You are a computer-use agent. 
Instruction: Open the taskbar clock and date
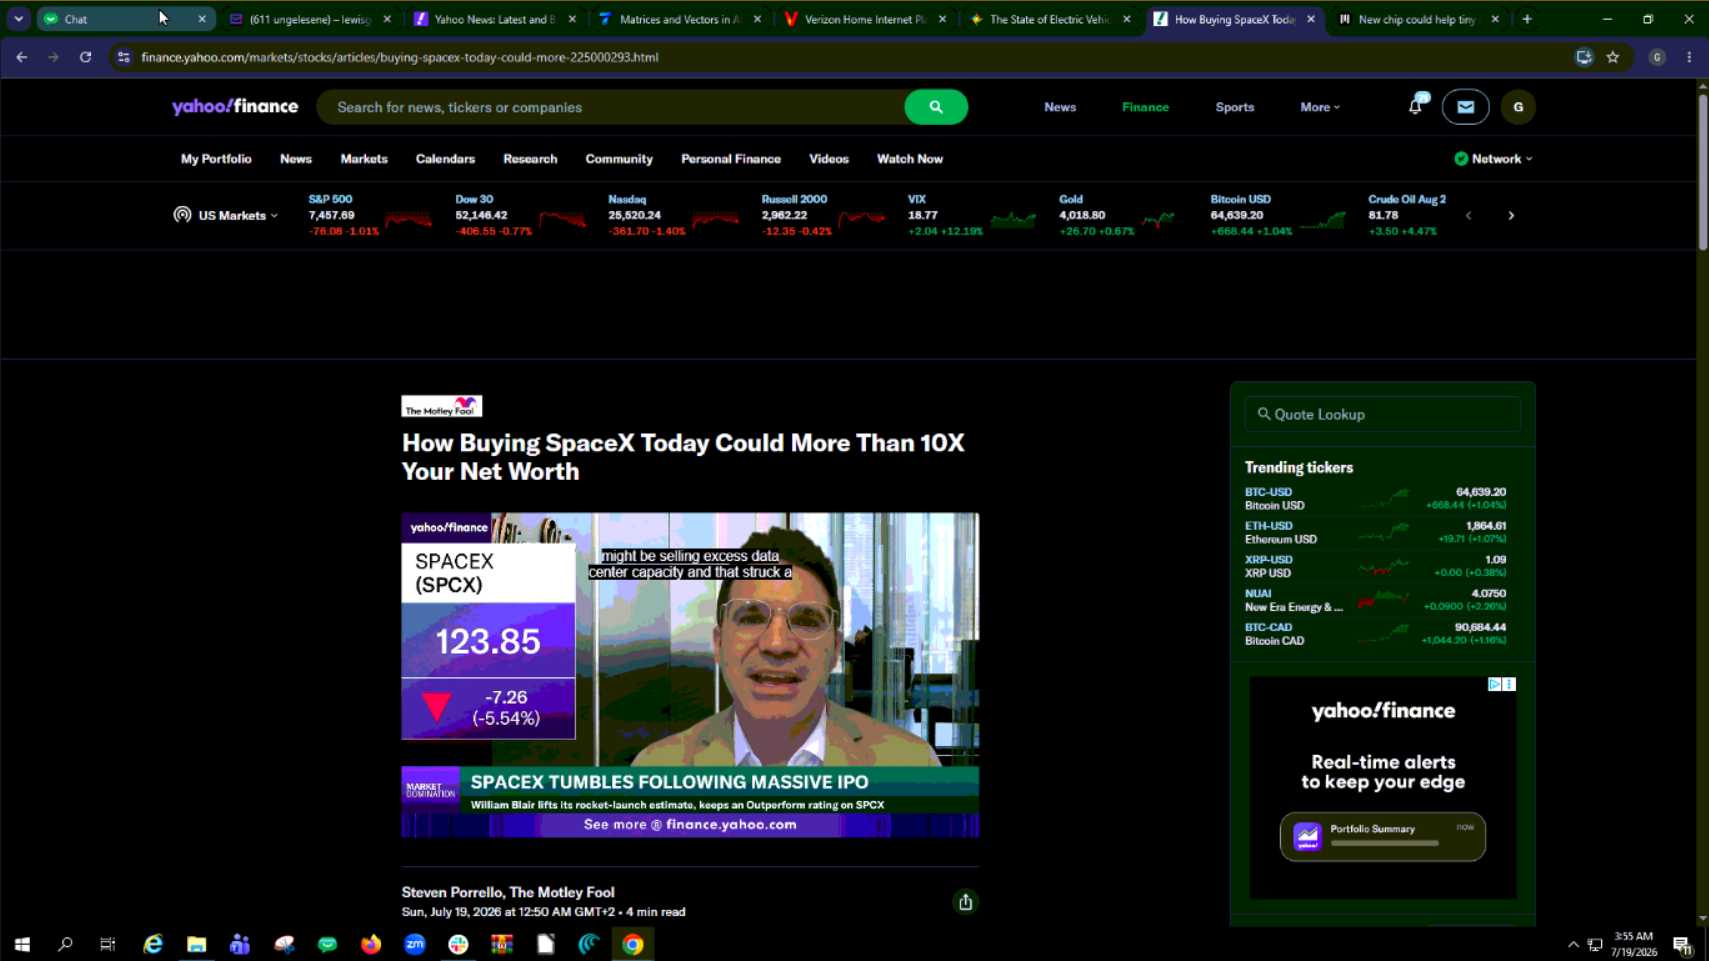pyautogui.click(x=1634, y=944)
